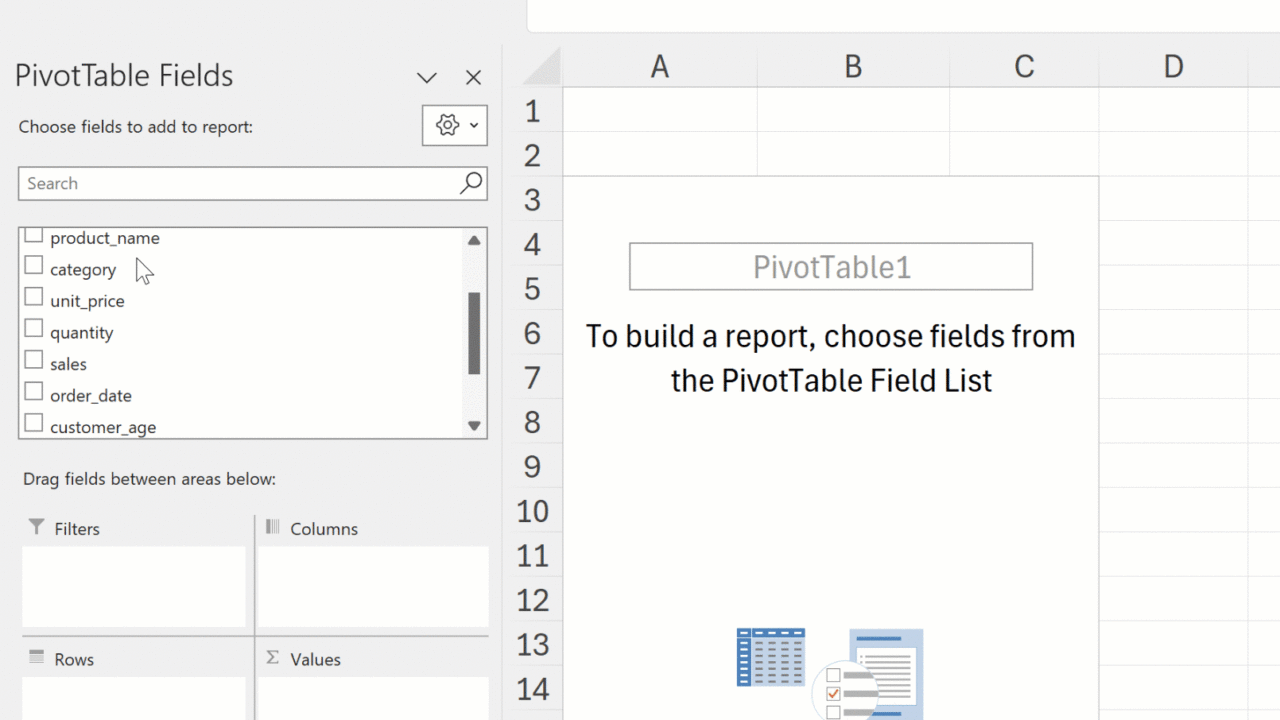
Task: Select column B header
Action: tap(852, 67)
